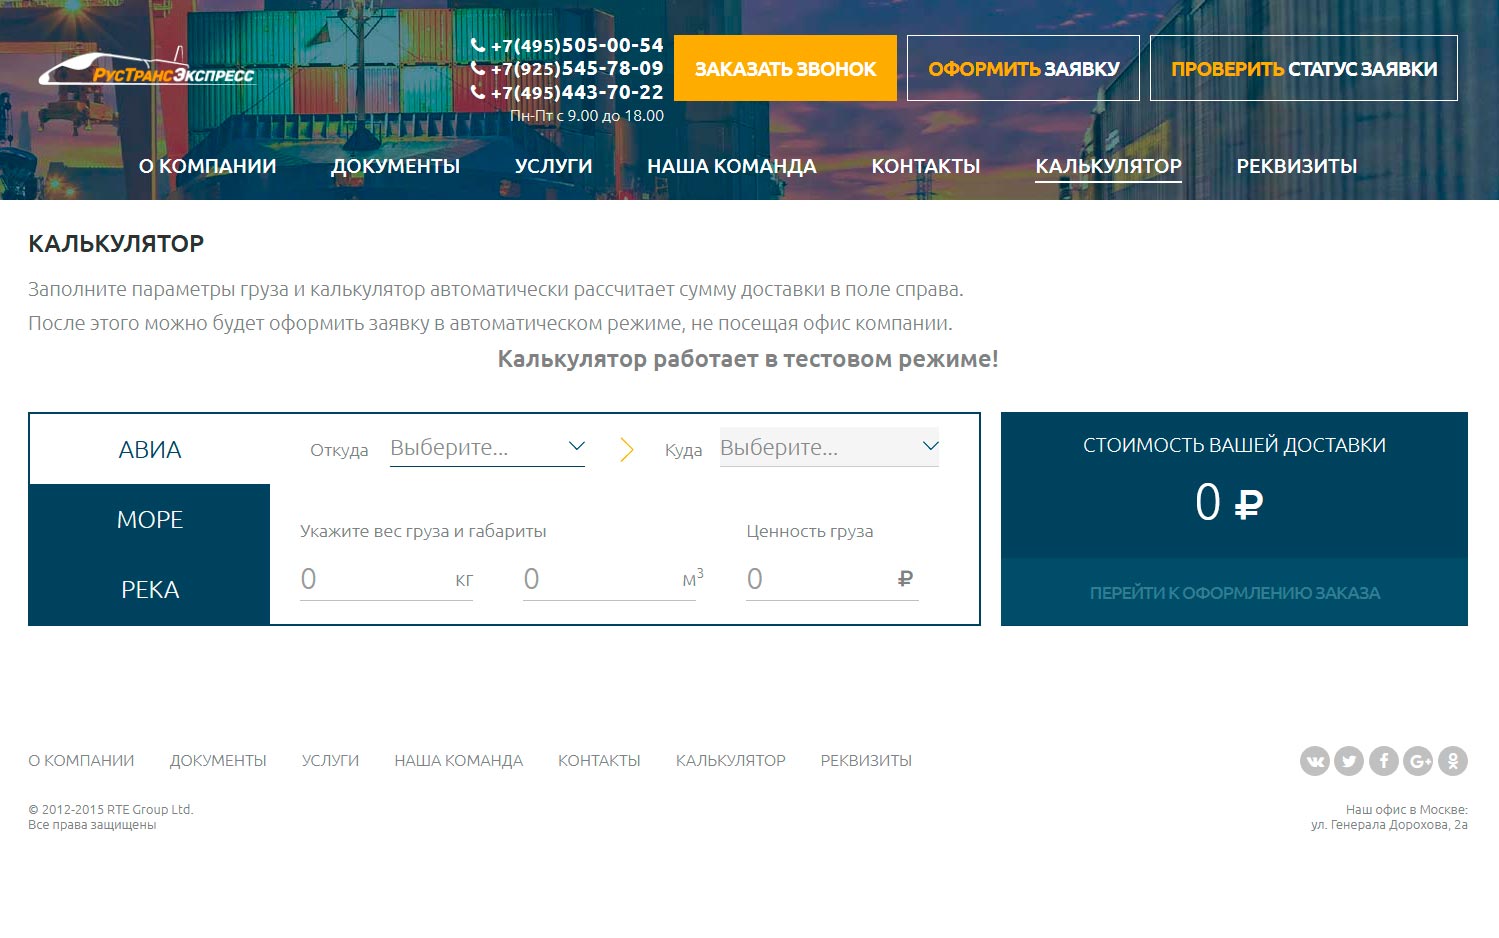Open the Facebook social icon
This screenshot has height=938, width=1499.
coord(1384,761)
